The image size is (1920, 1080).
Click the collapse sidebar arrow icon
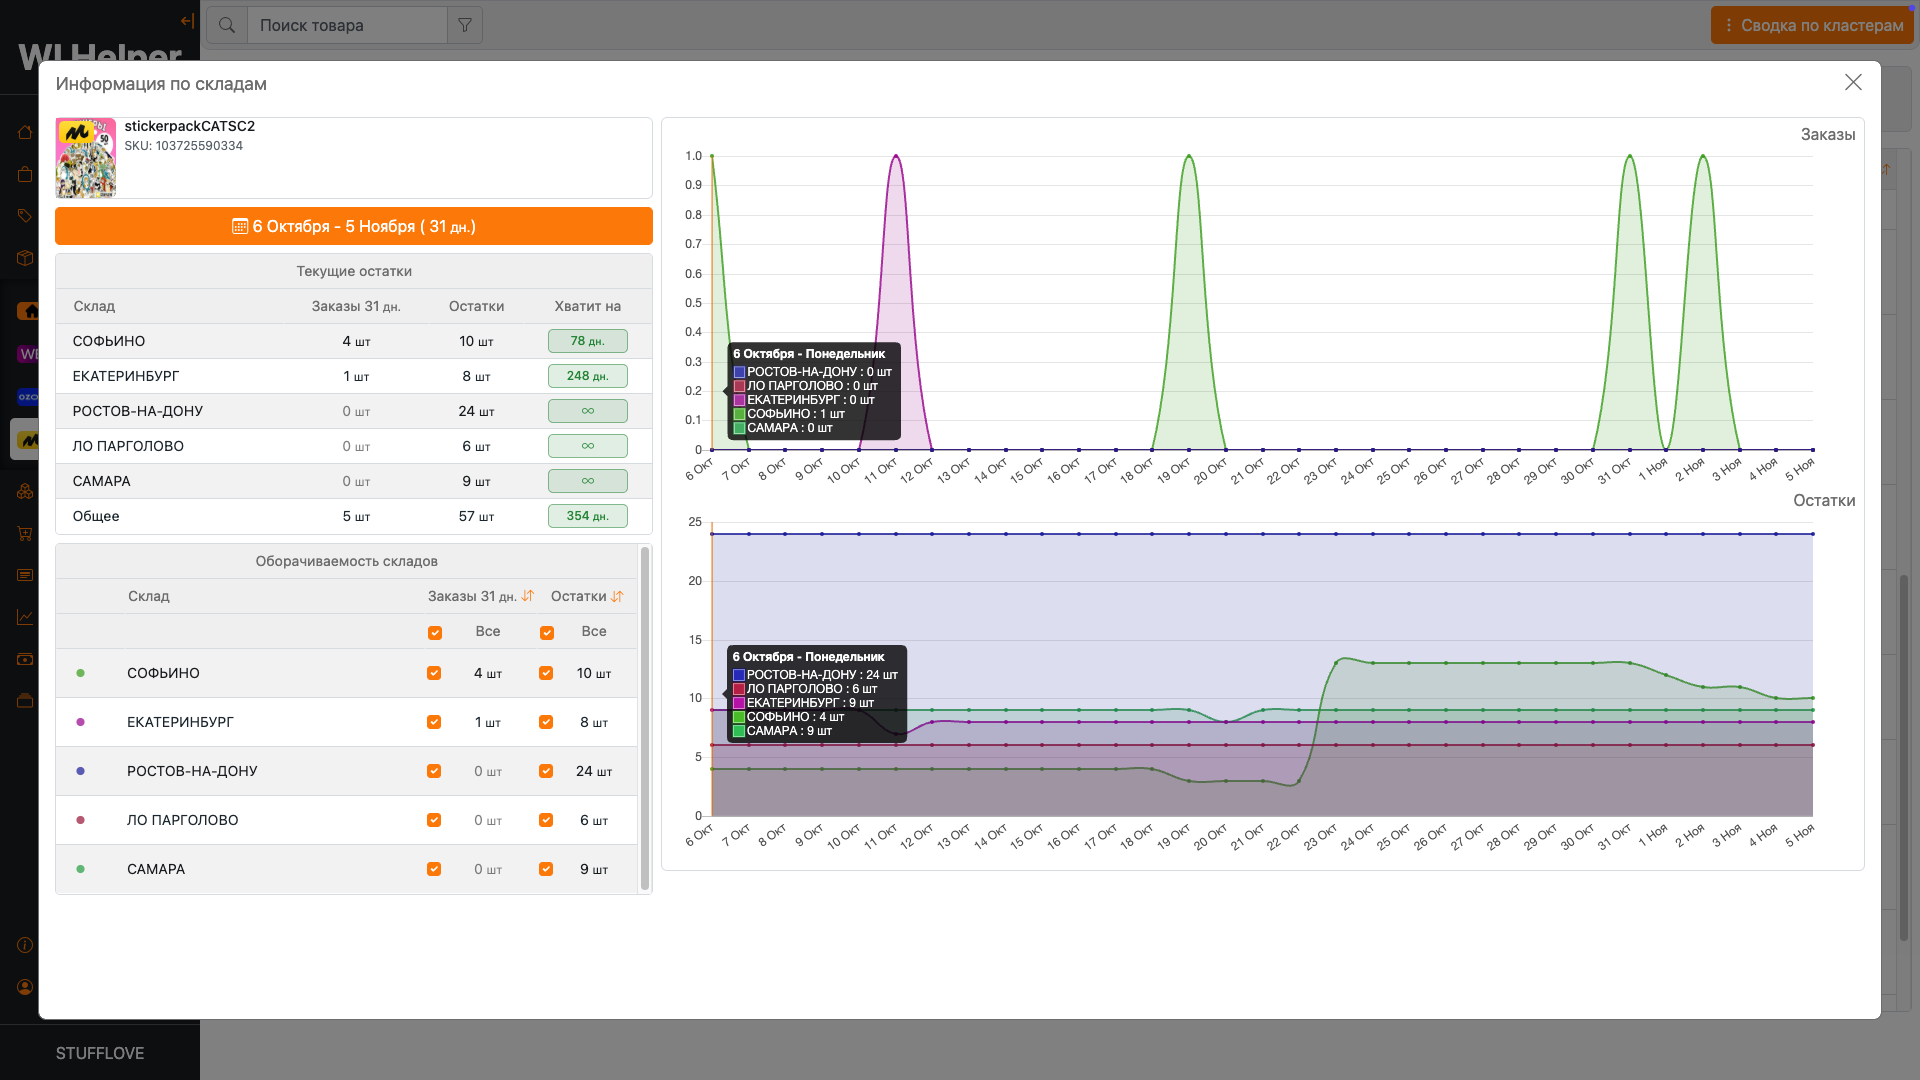click(x=187, y=21)
